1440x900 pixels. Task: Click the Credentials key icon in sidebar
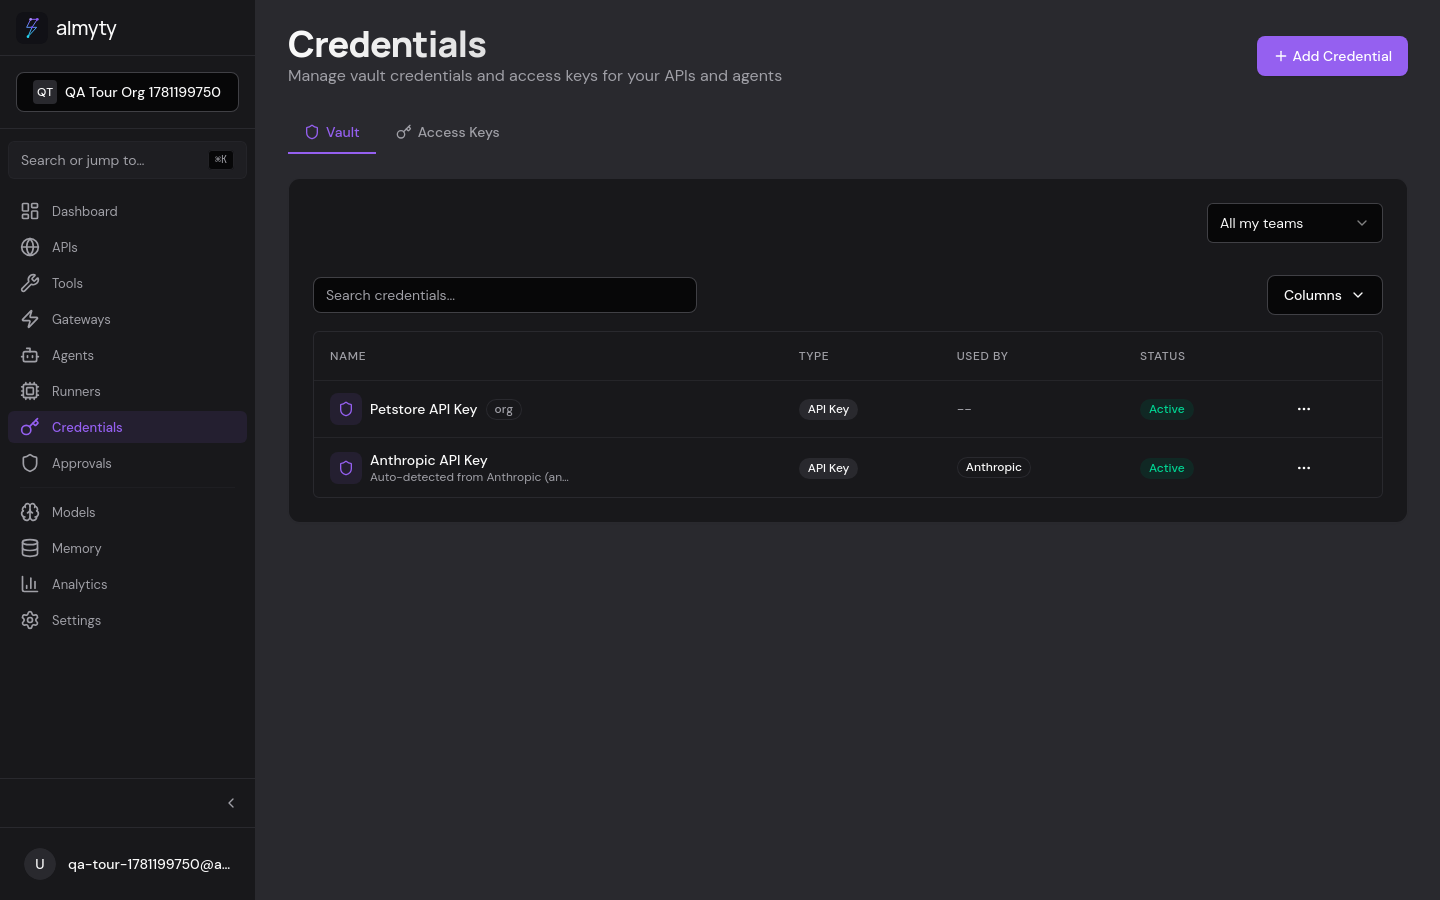(x=30, y=427)
